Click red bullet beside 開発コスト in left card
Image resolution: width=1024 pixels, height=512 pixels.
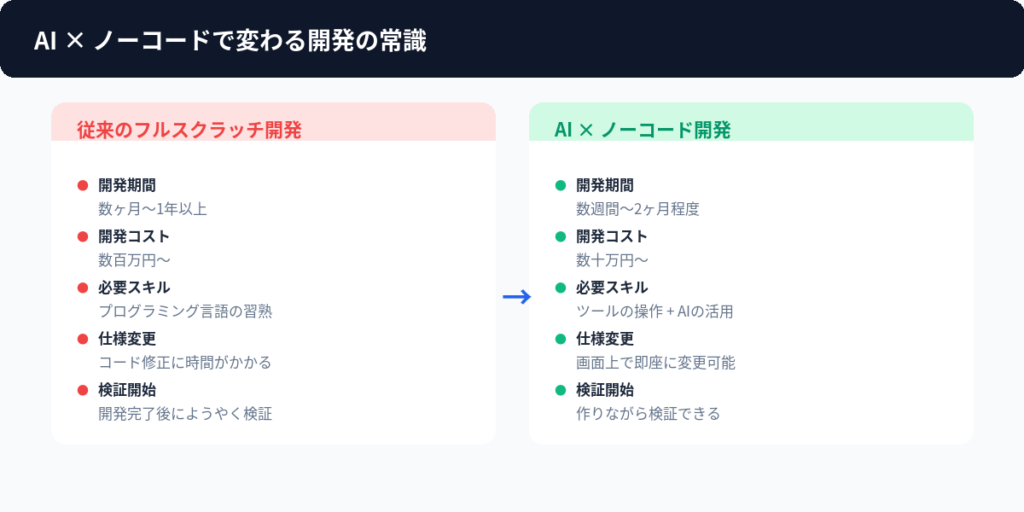tap(83, 237)
